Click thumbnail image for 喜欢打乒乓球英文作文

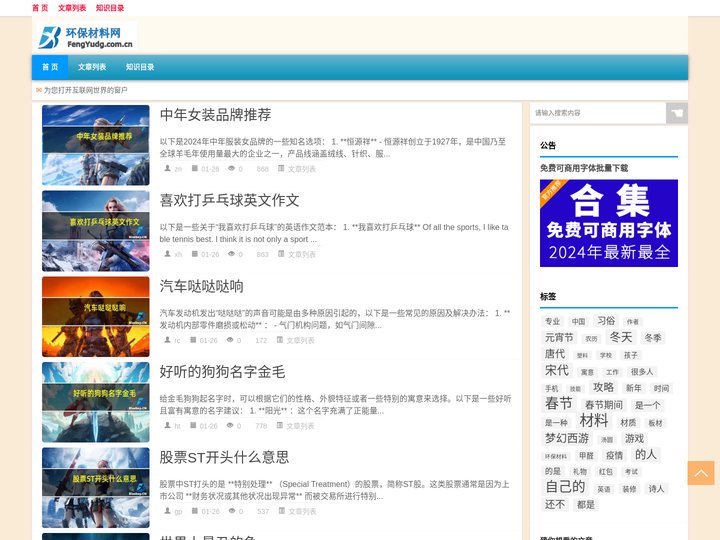[96, 231]
